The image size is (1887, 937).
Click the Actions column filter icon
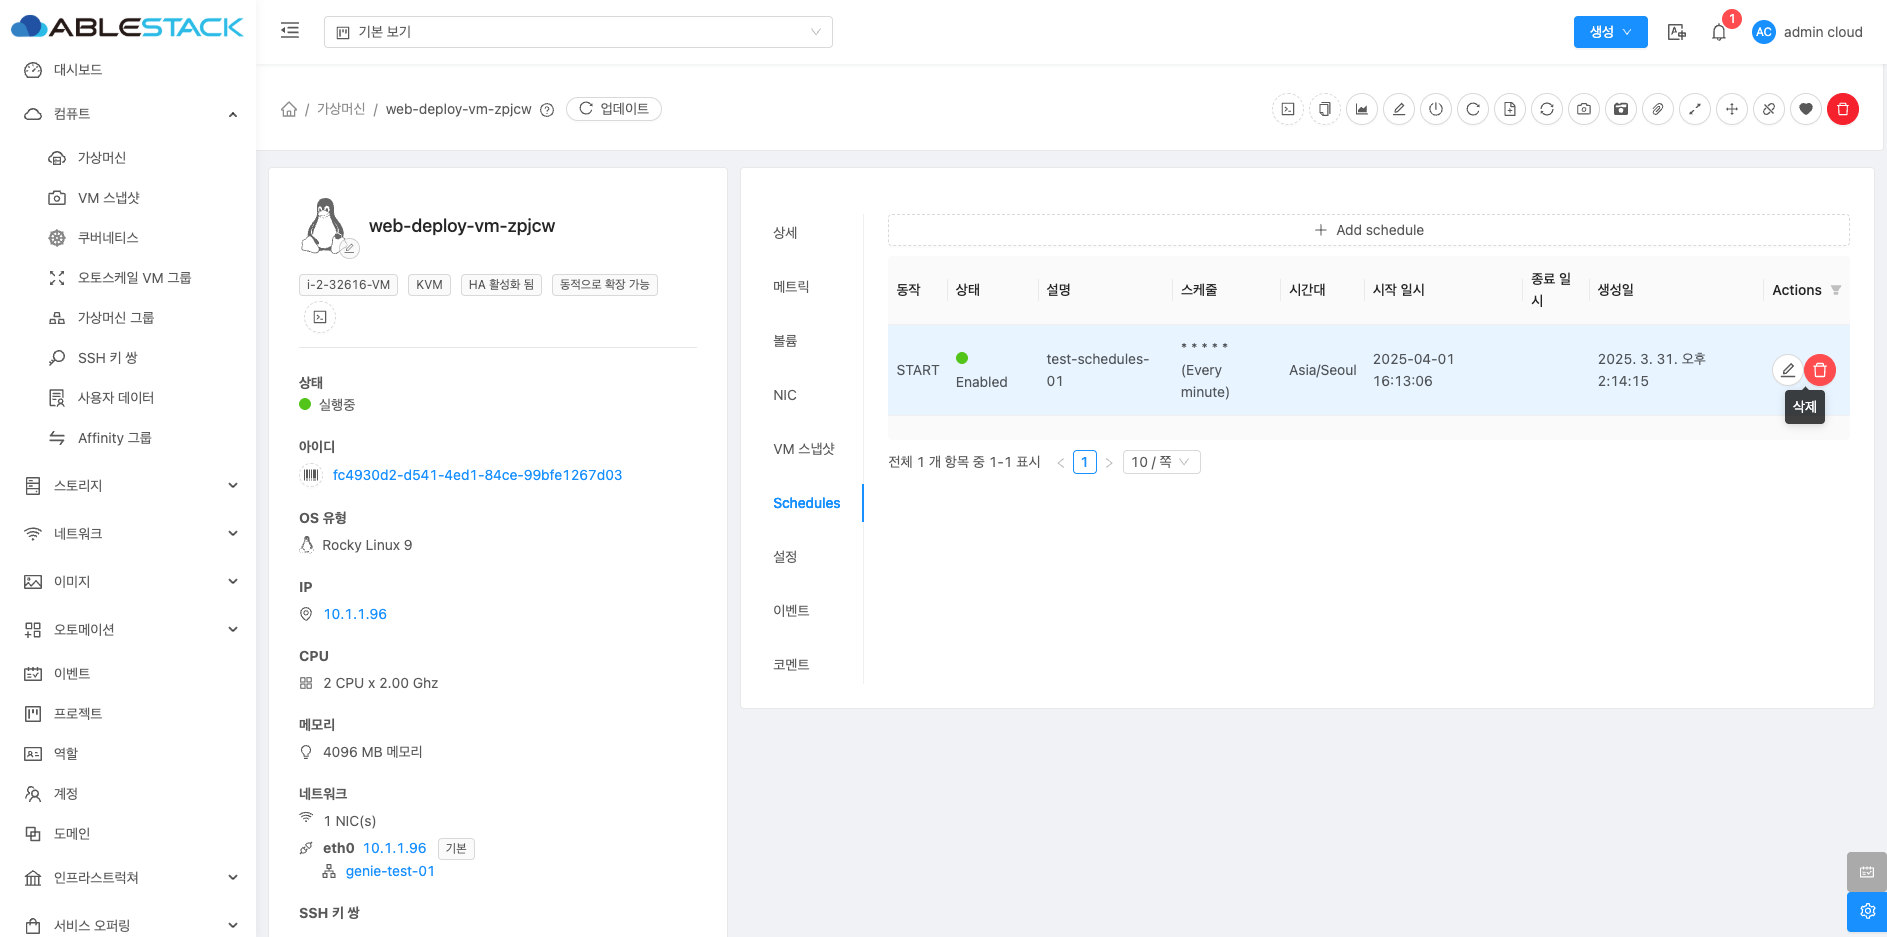click(1835, 290)
